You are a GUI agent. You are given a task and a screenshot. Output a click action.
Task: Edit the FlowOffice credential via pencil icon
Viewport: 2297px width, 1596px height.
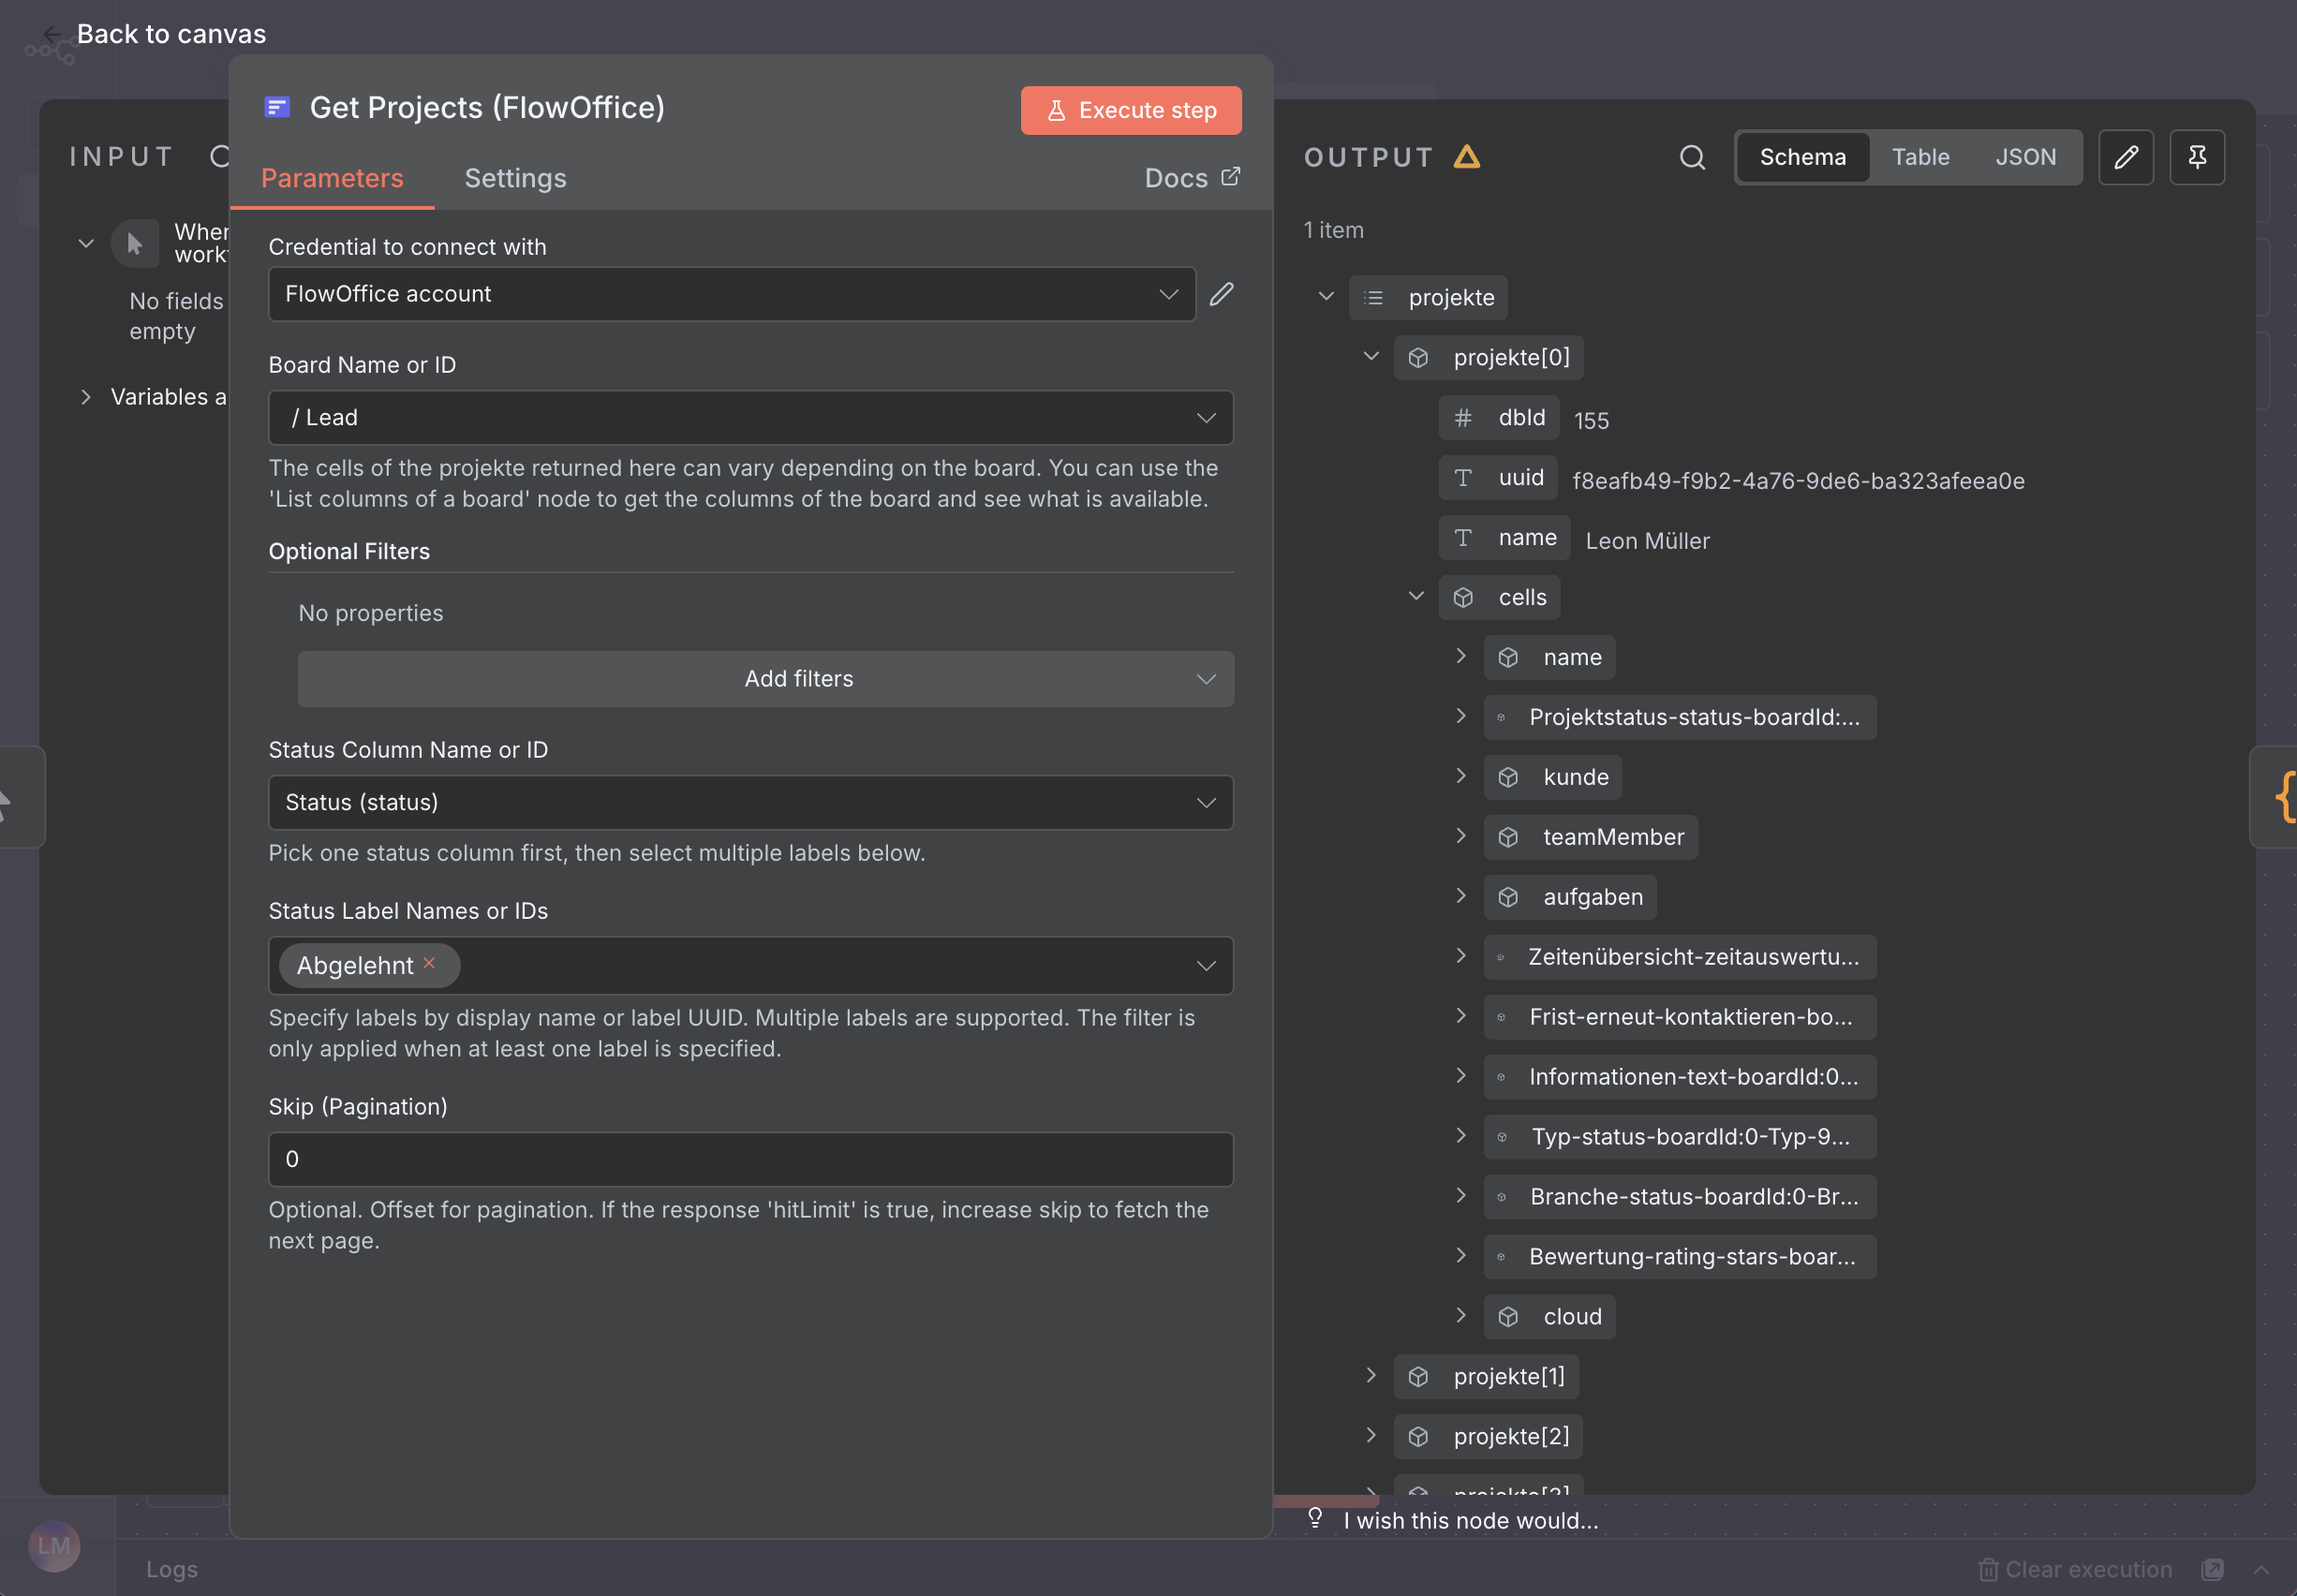[x=1221, y=294]
